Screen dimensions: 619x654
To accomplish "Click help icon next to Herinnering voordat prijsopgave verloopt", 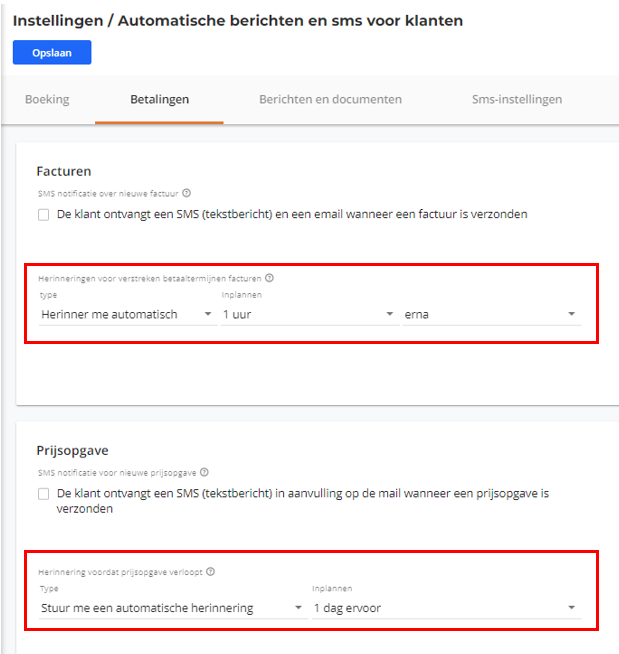I will tap(211, 572).
